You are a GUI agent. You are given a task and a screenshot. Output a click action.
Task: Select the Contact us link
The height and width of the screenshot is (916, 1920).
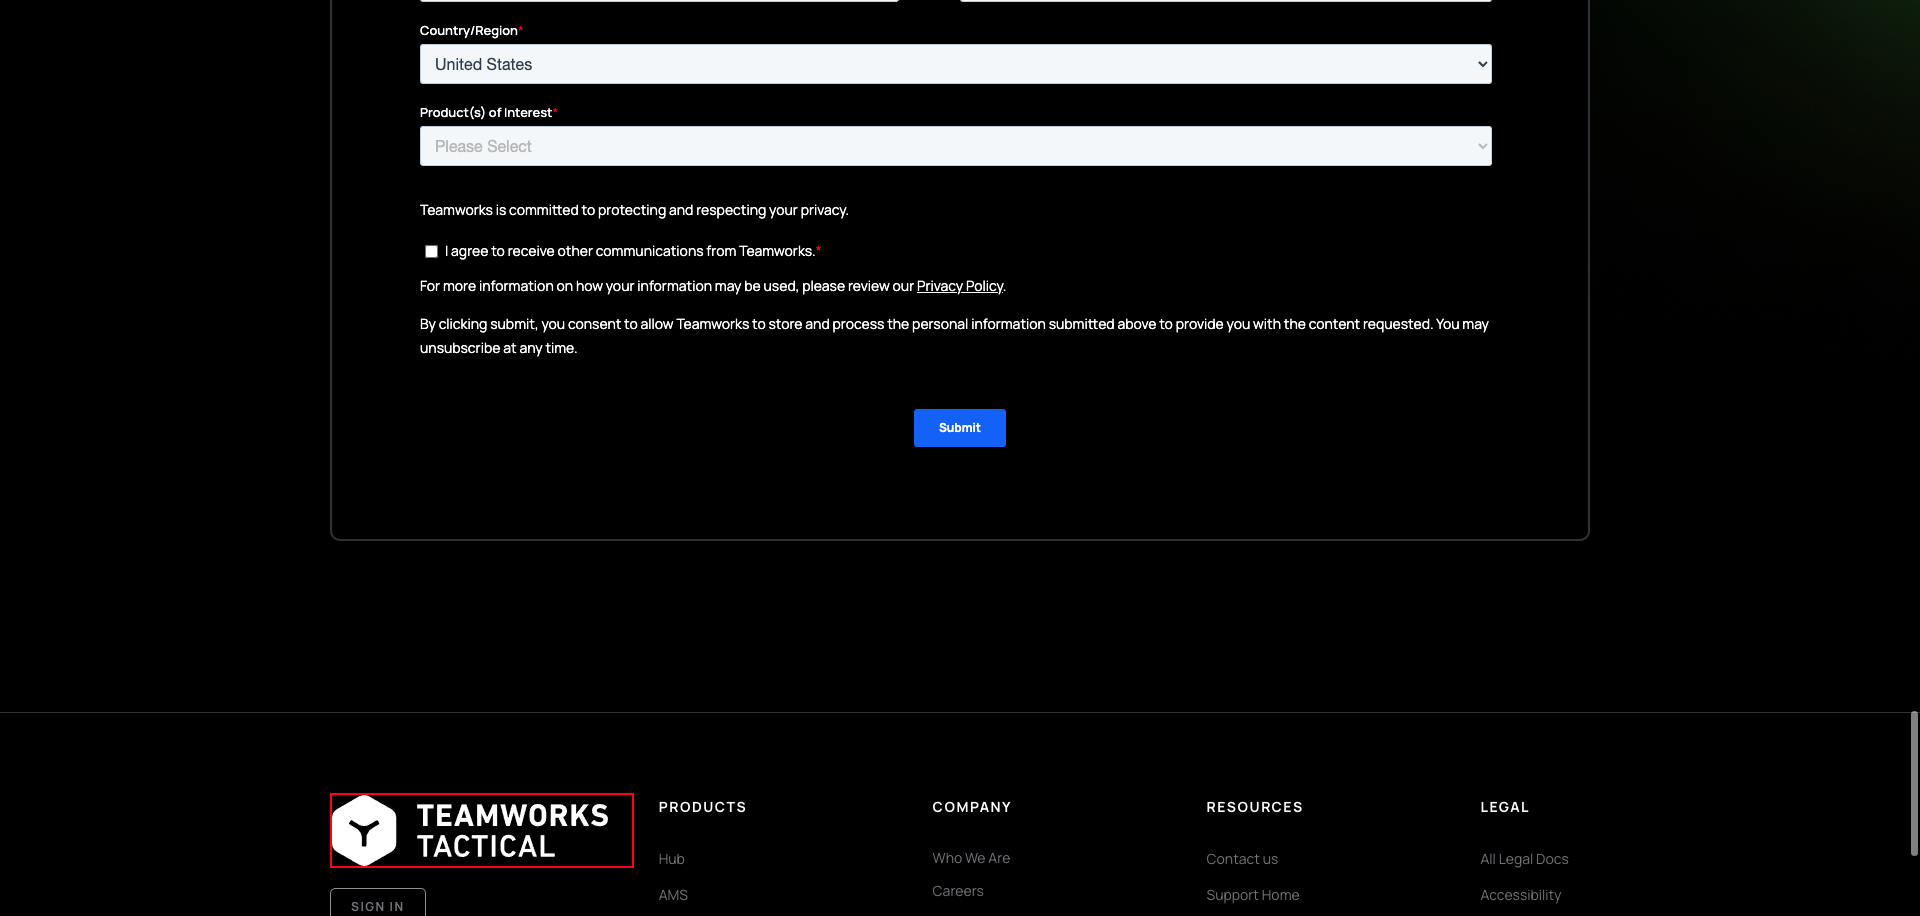click(1241, 859)
